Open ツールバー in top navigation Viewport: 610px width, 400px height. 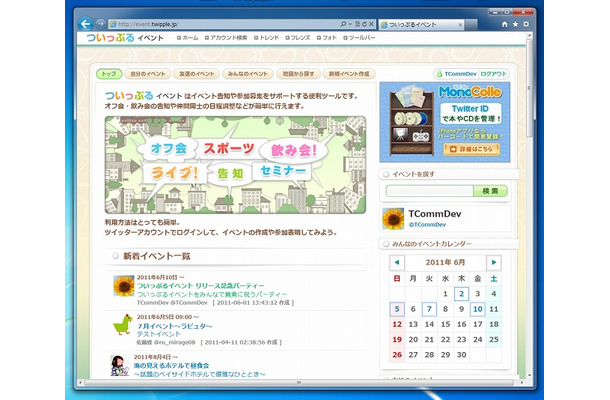click(359, 38)
